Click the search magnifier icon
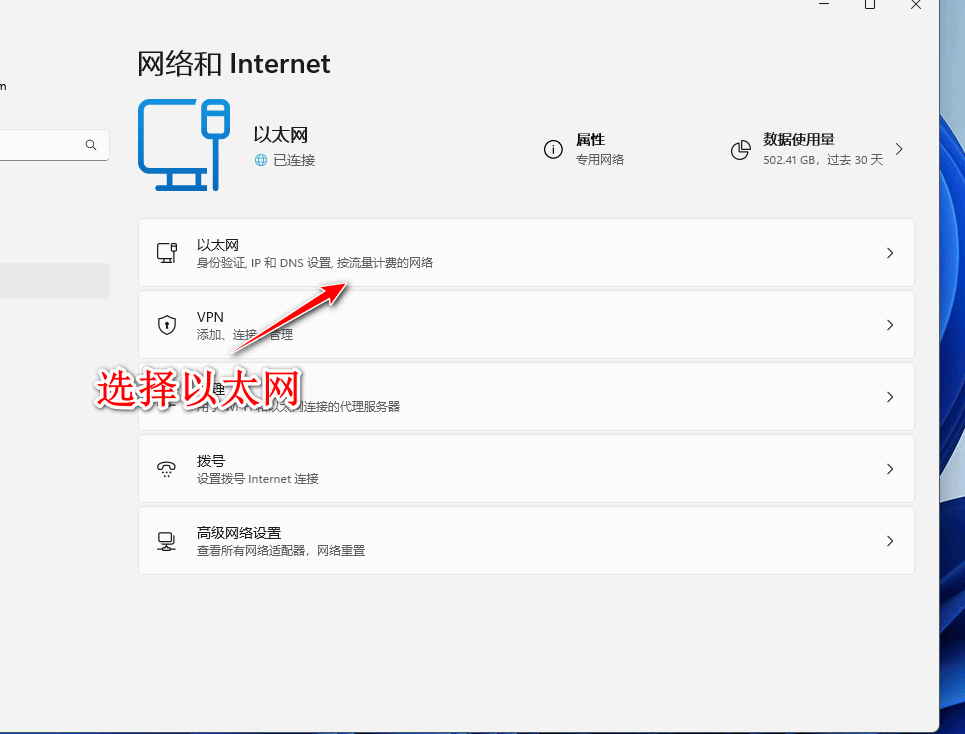965x734 pixels. coord(91,145)
